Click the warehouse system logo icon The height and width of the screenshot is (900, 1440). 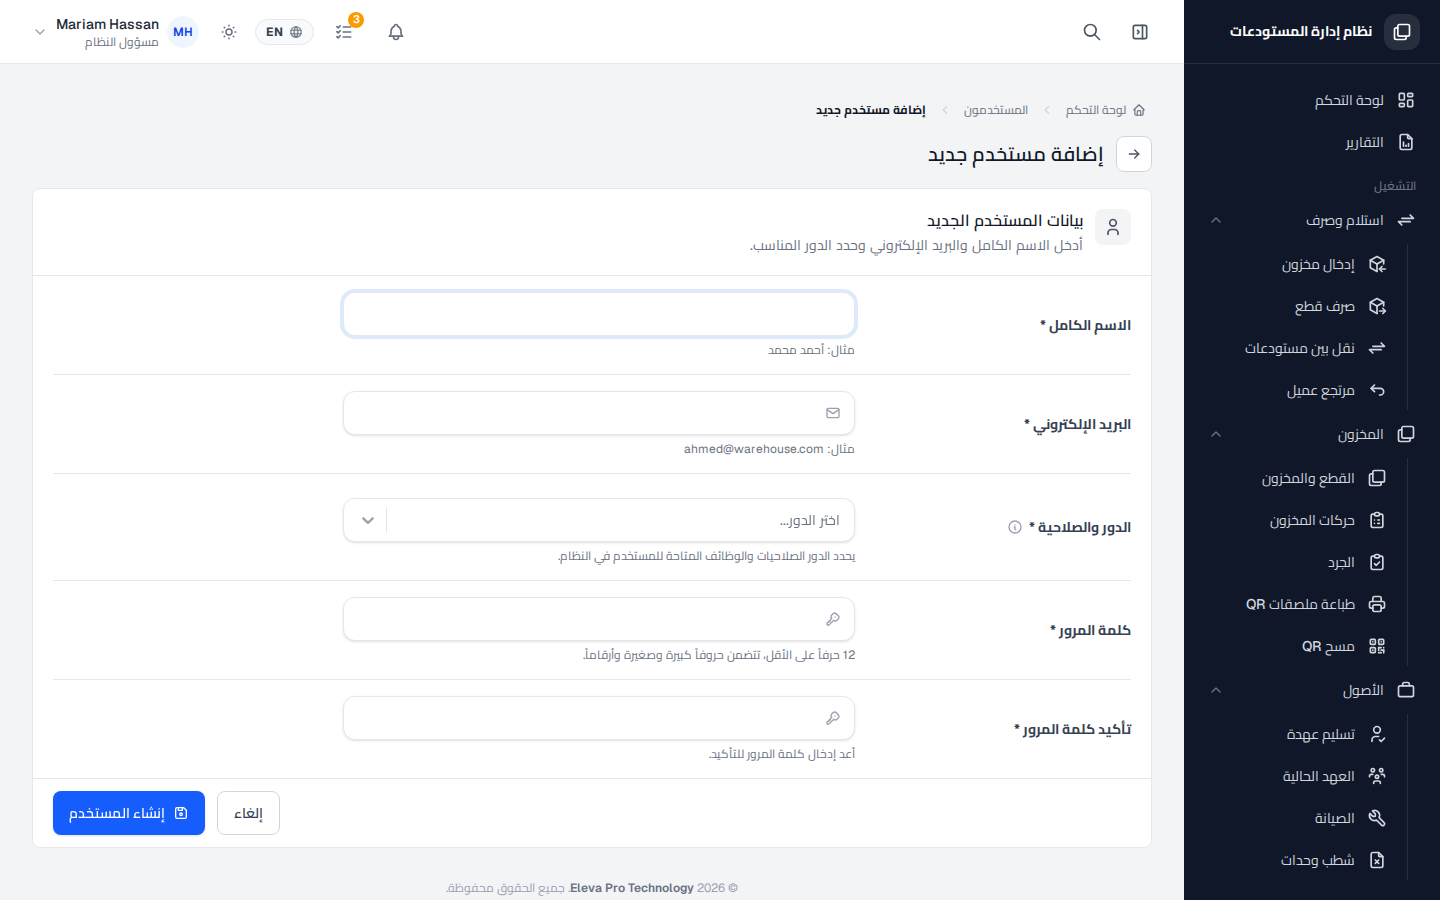(1402, 32)
